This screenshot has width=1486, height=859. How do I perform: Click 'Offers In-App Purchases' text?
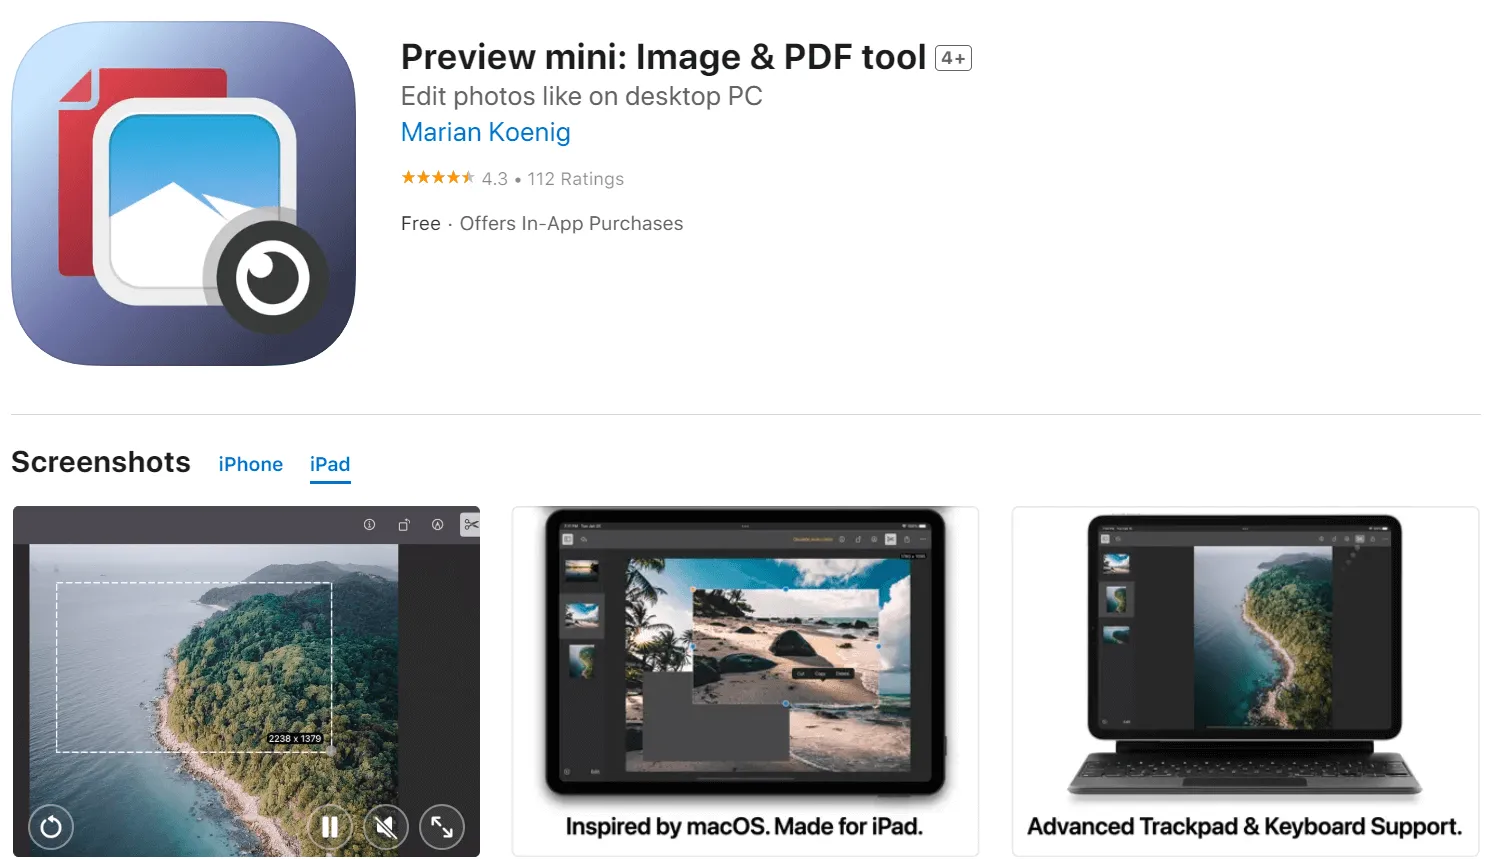point(571,224)
